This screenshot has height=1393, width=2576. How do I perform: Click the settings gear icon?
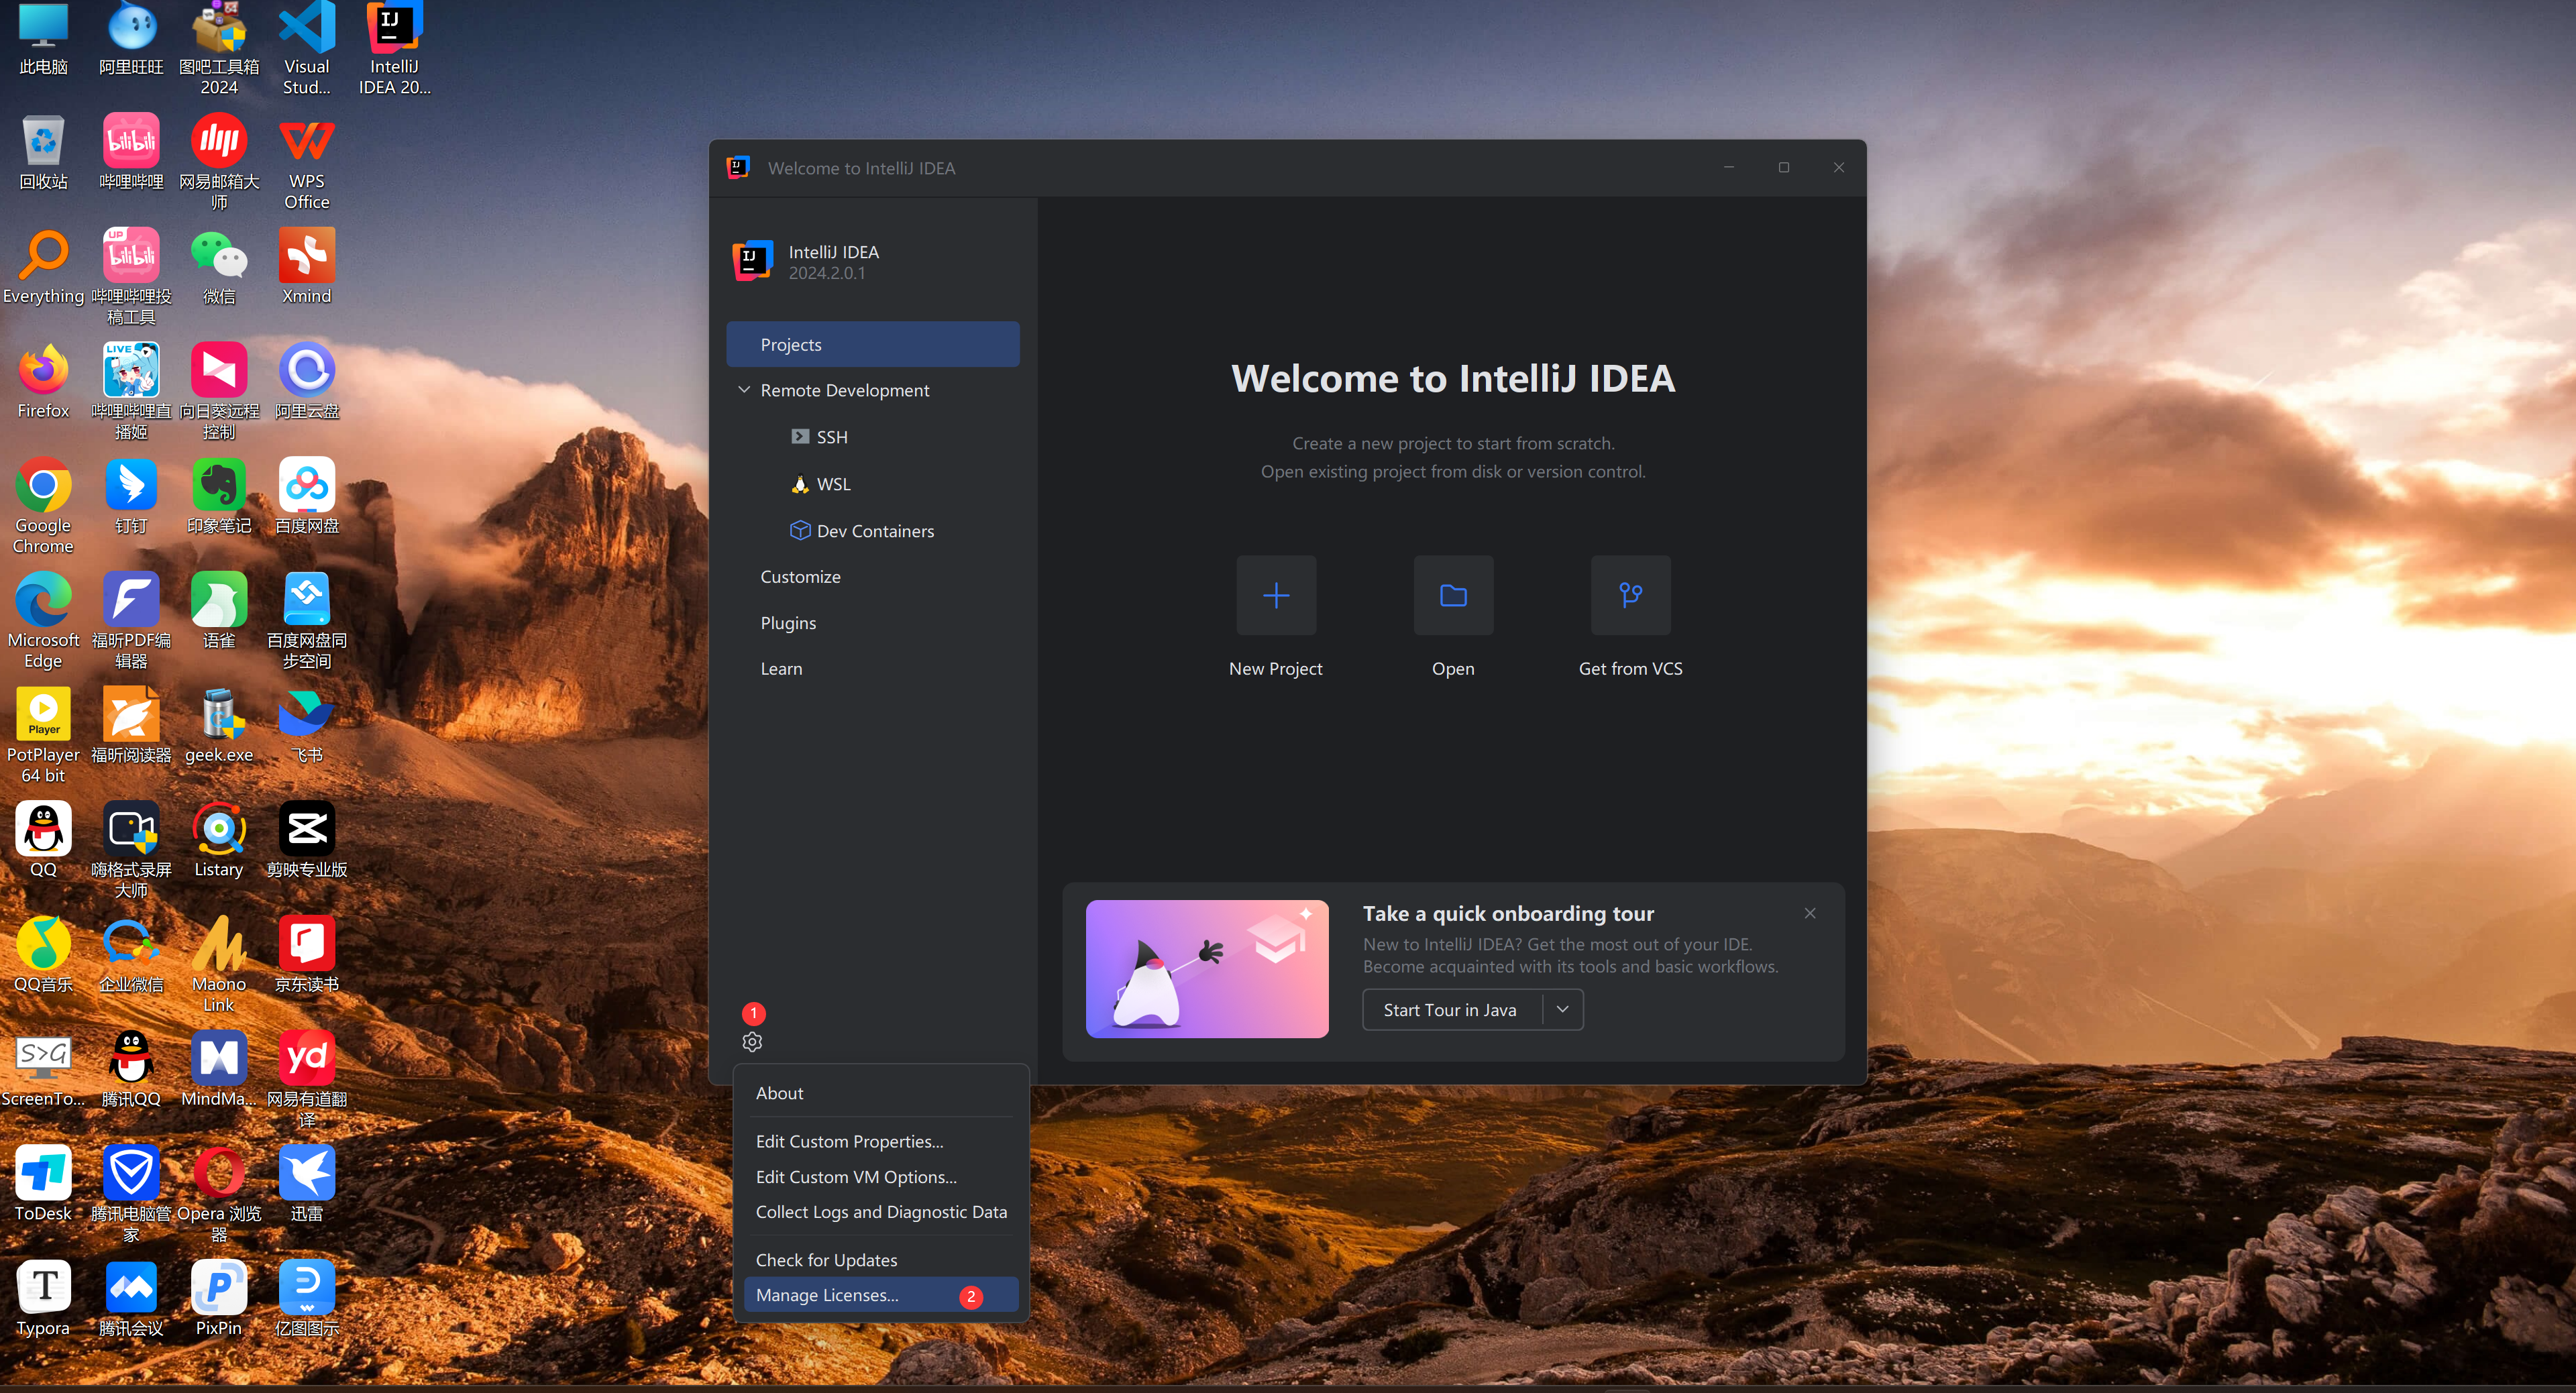(x=752, y=1042)
